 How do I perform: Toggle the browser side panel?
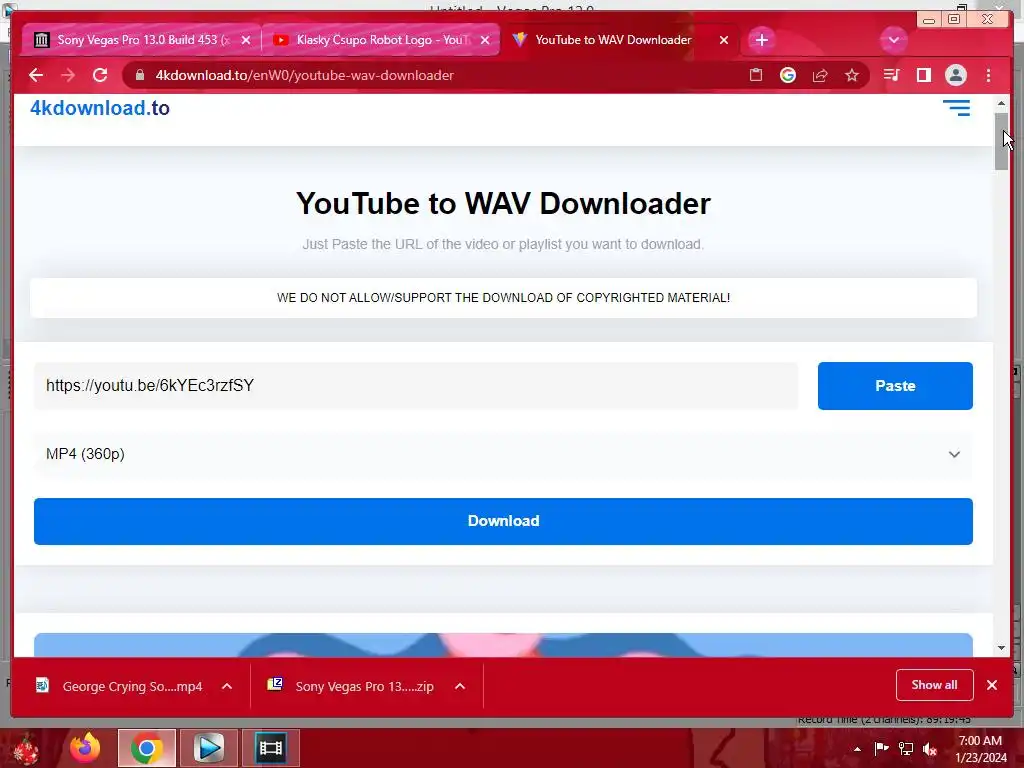coord(923,75)
